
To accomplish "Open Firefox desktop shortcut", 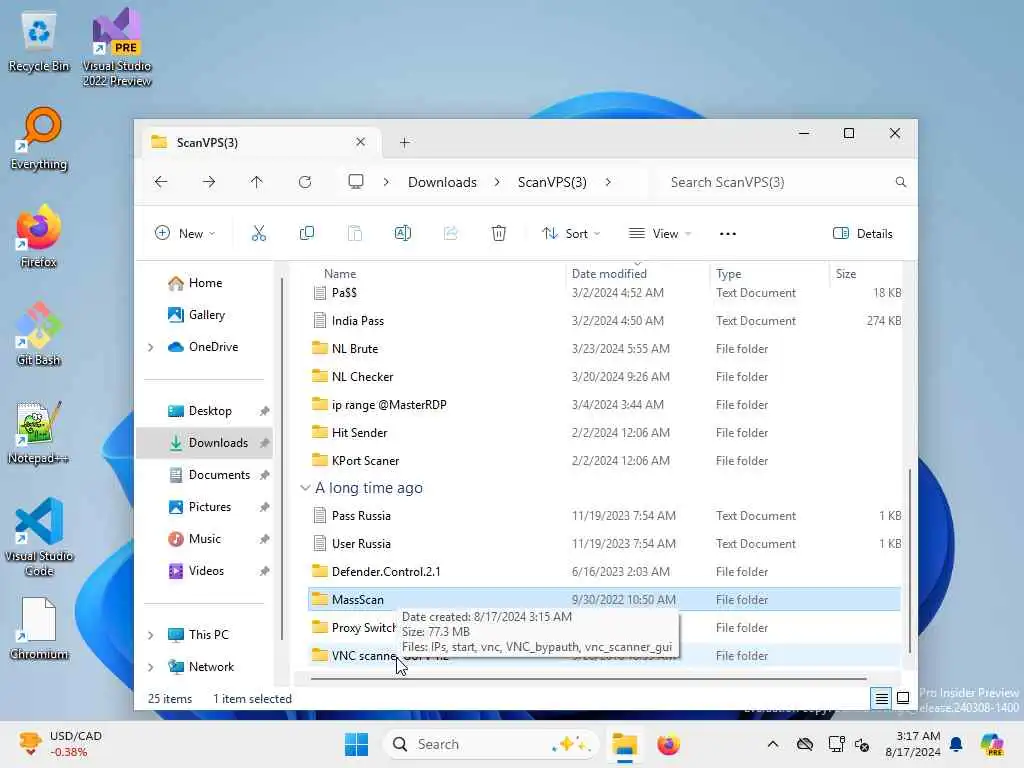I will [39, 237].
